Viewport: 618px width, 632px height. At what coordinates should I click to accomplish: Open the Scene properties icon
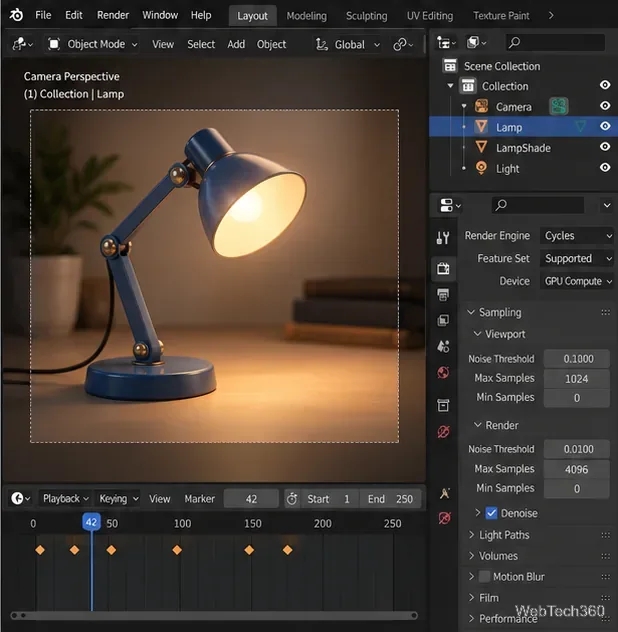click(x=443, y=347)
